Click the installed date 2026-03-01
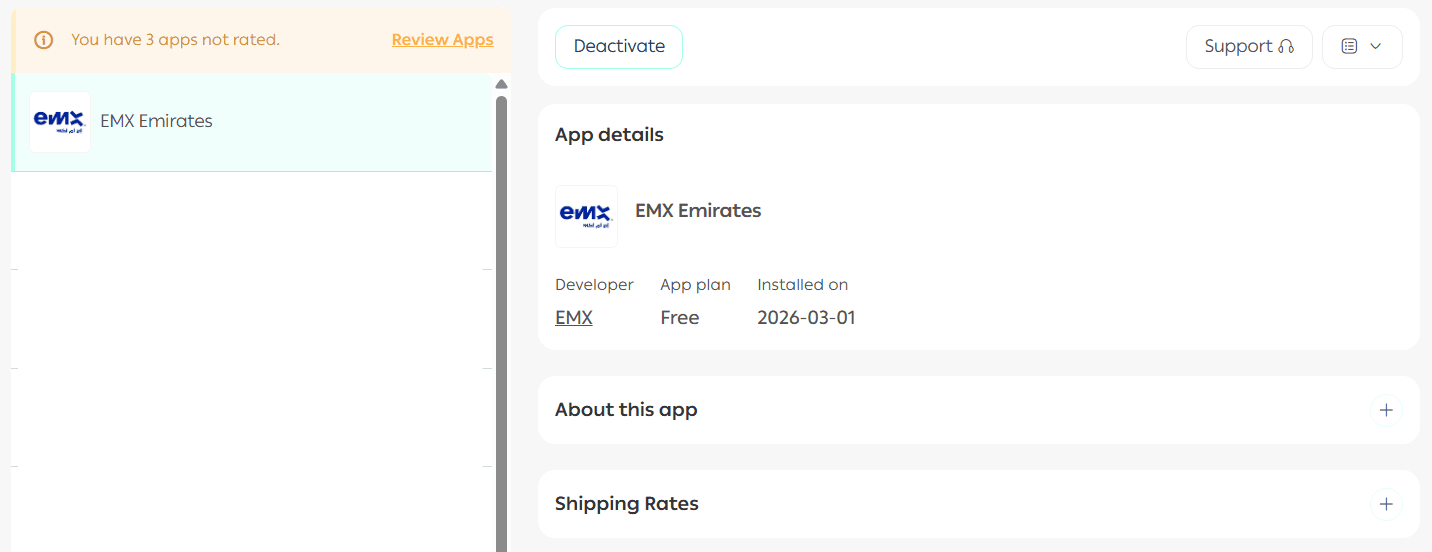 click(806, 318)
